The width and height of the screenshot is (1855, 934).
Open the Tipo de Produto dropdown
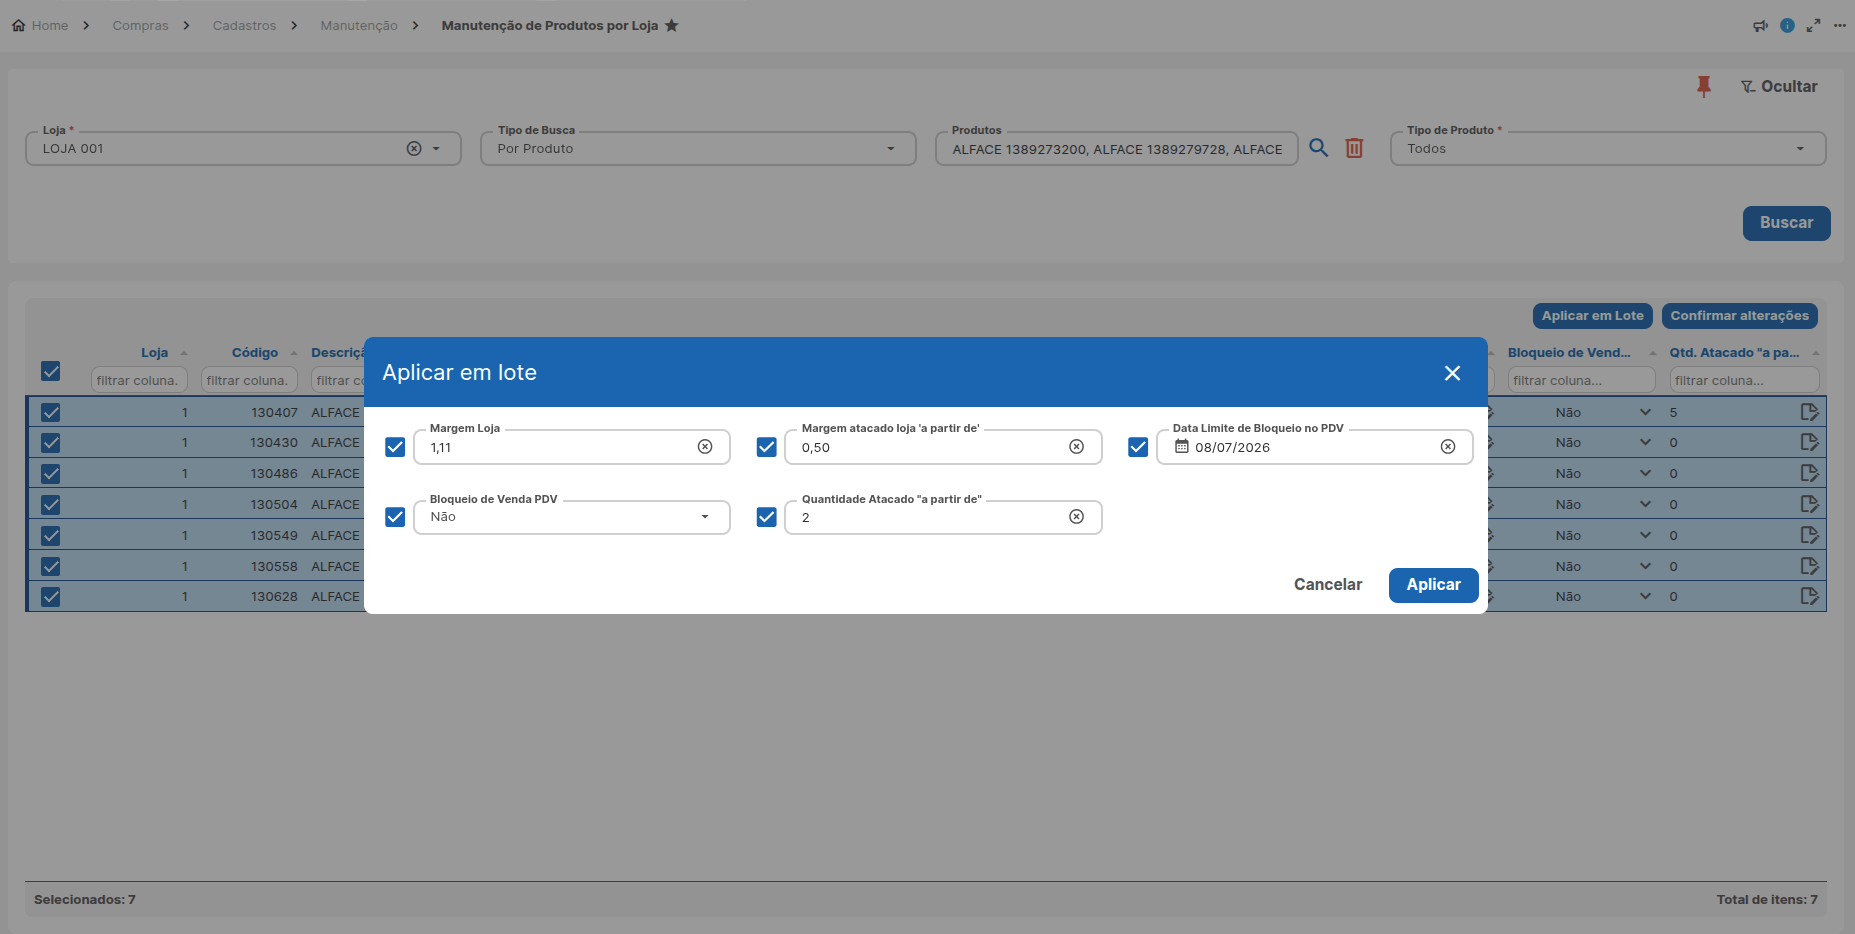pos(1800,149)
